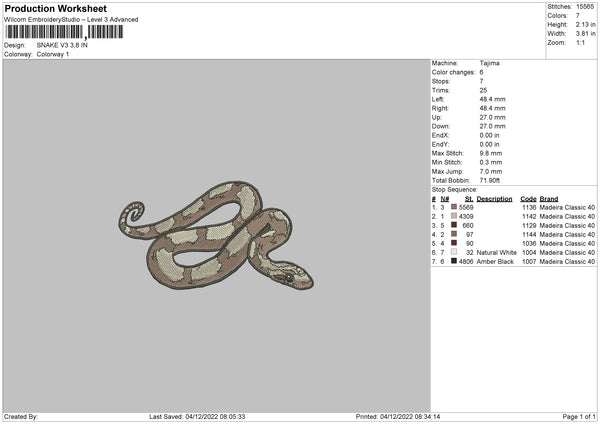Select the Amber Black color swatch

[x=454, y=261]
